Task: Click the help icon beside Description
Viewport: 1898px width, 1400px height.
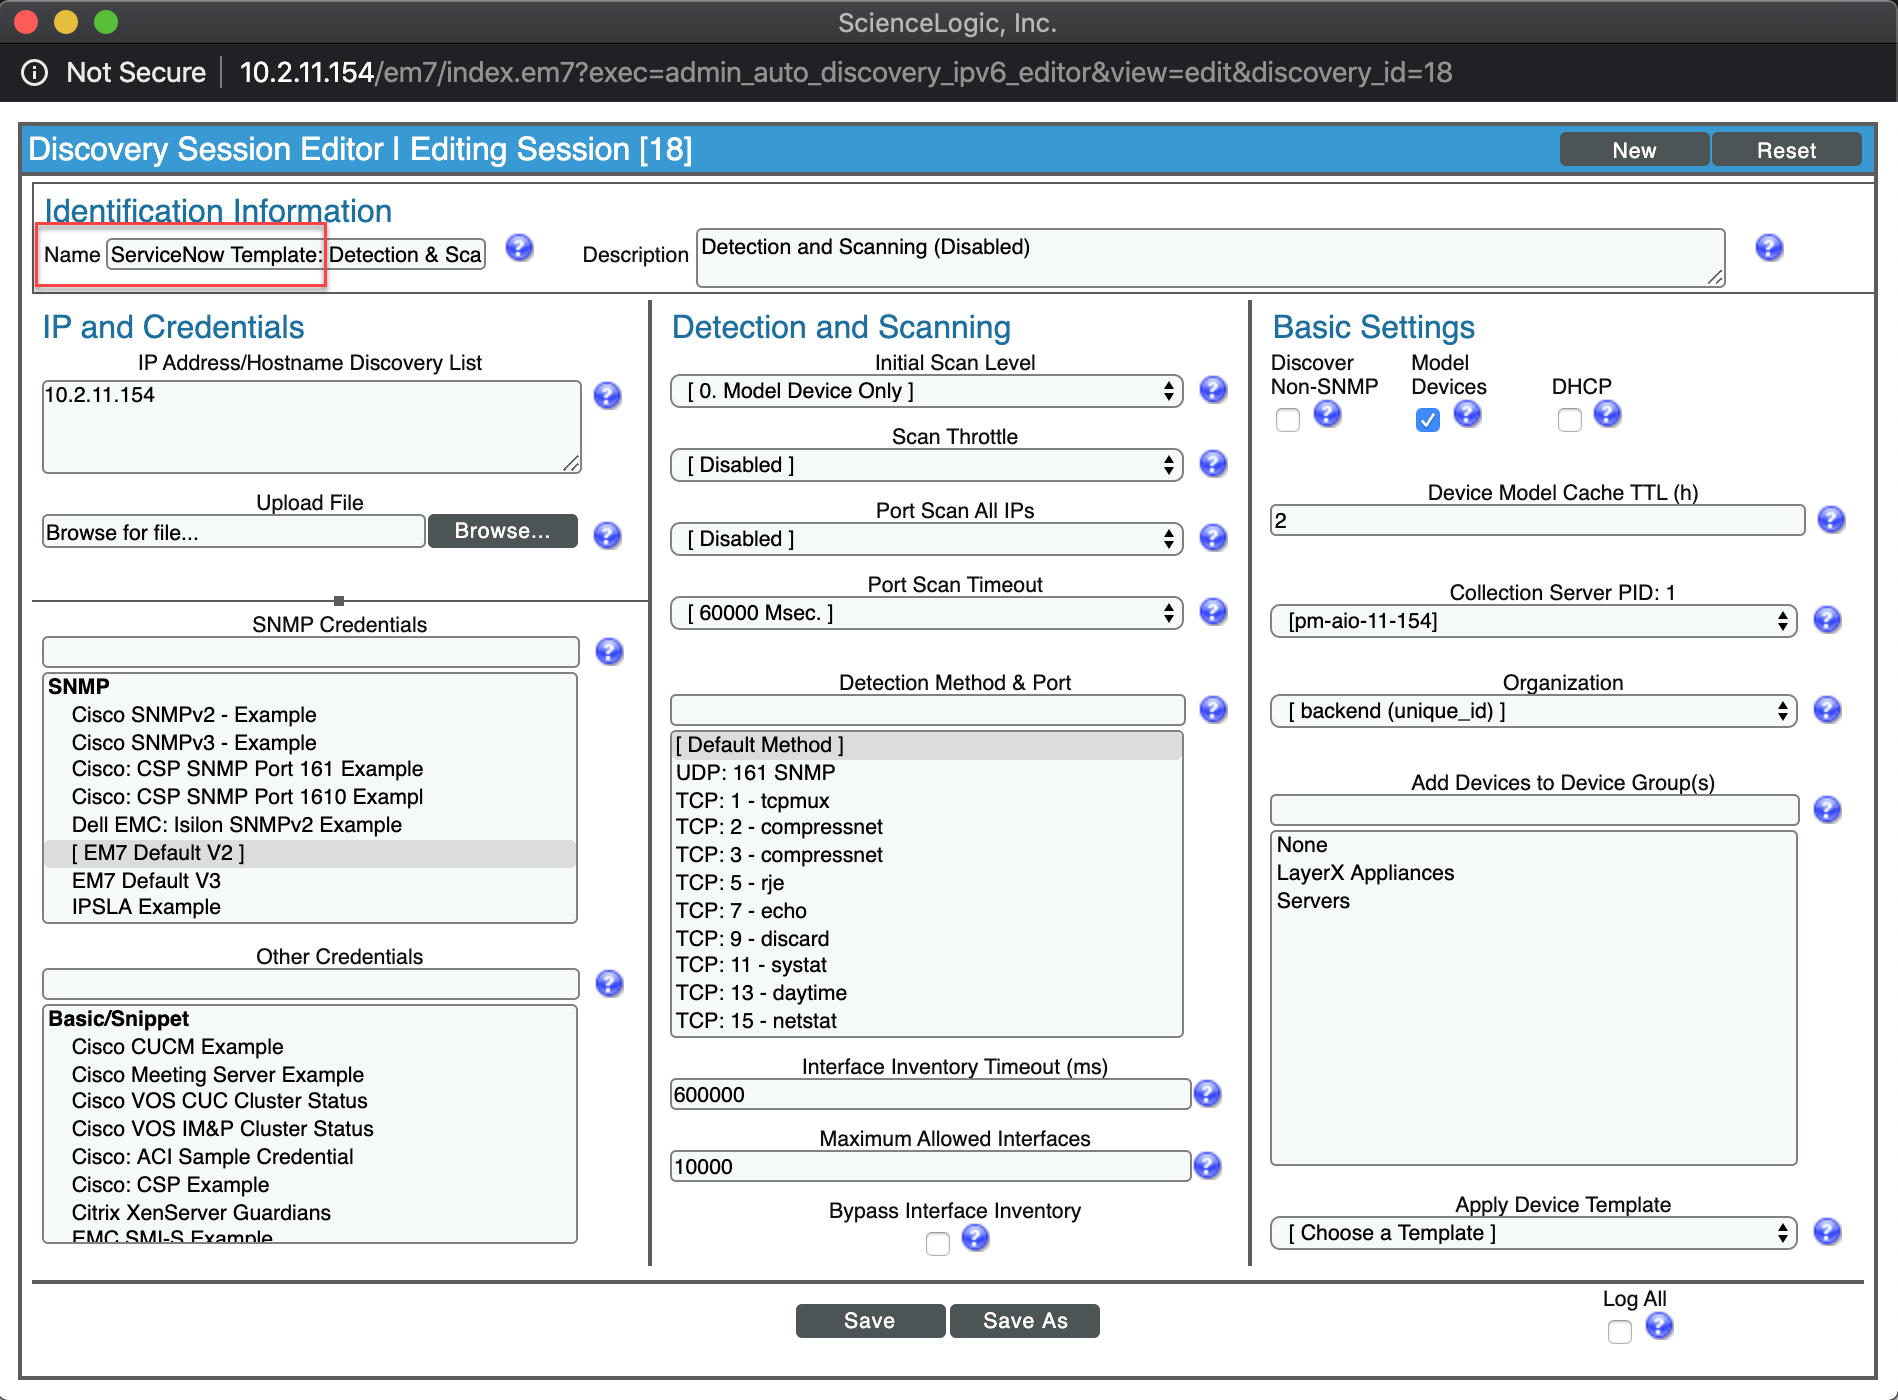Action: (x=1769, y=247)
